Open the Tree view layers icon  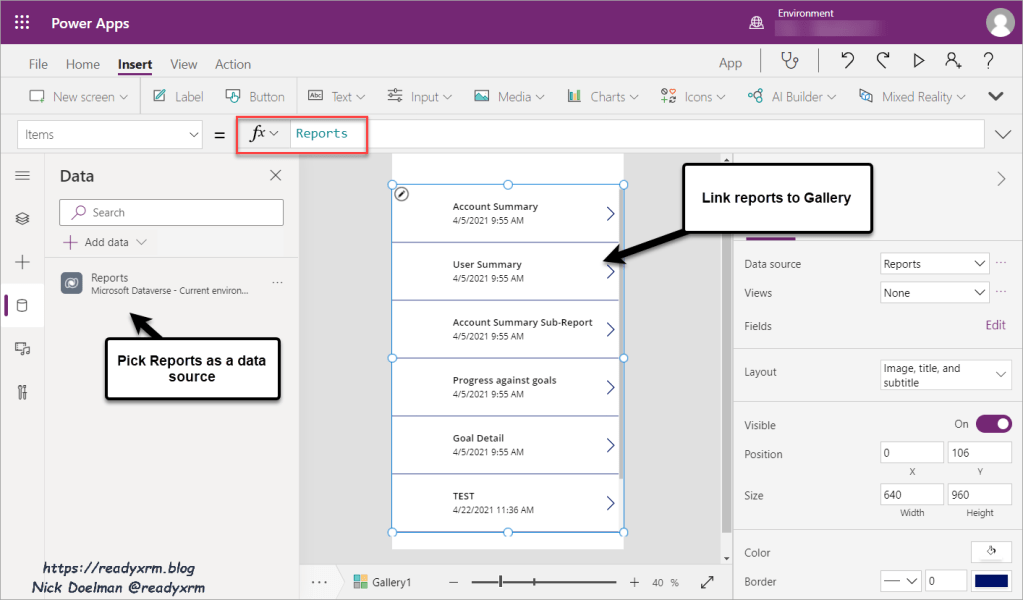tap(22, 219)
